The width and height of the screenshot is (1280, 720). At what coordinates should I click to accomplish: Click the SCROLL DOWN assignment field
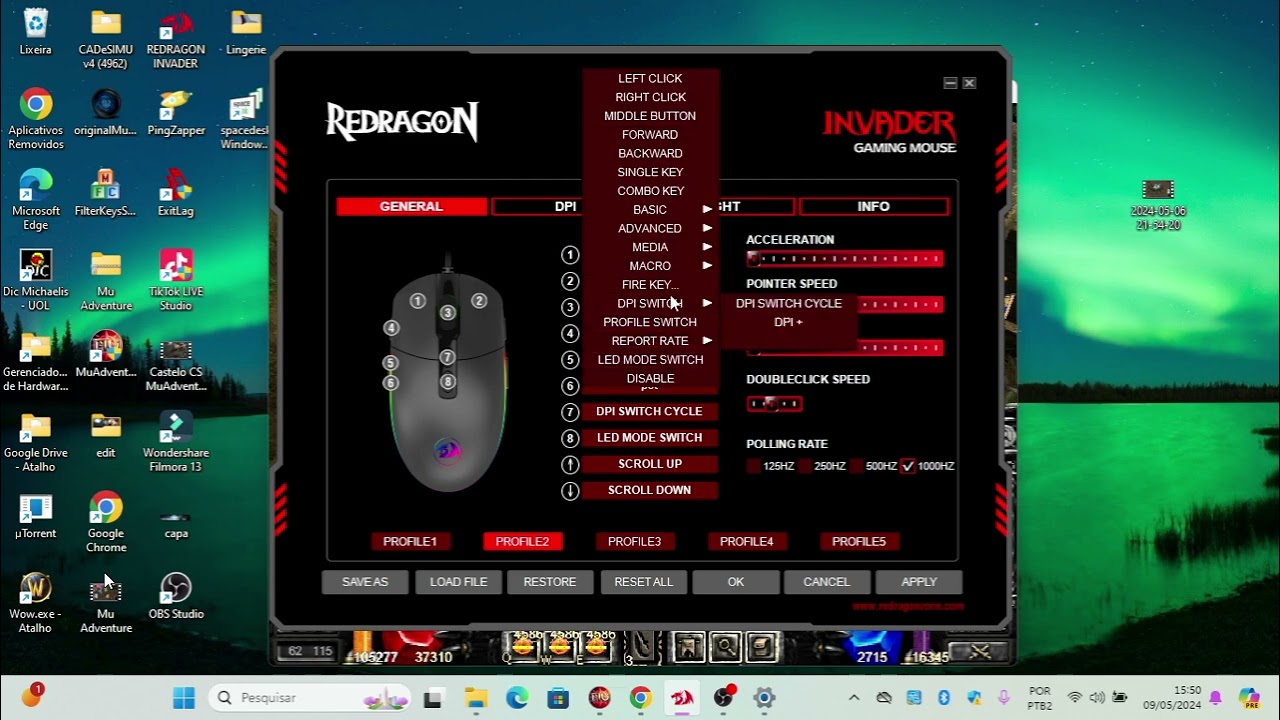[x=650, y=490]
